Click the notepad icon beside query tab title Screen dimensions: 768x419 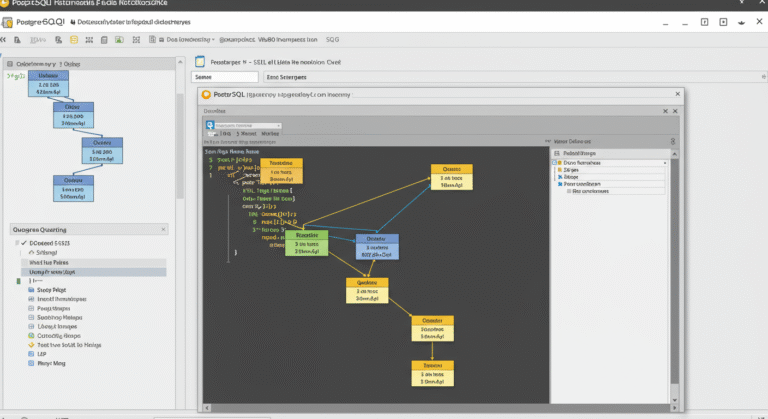point(201,61)
